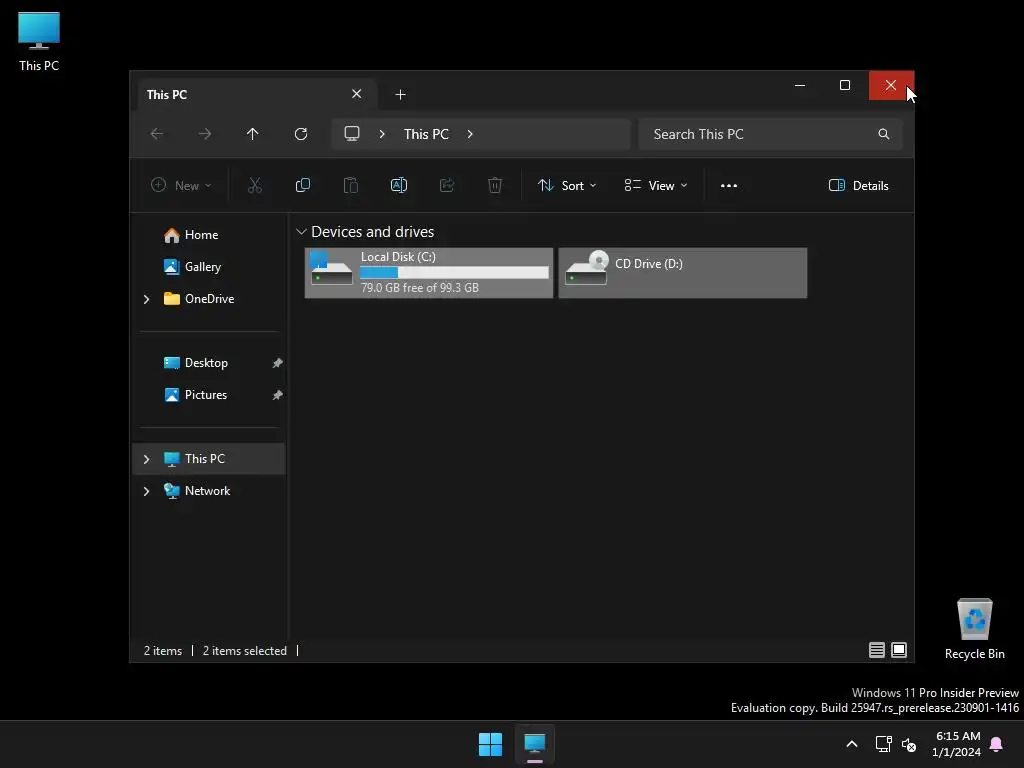Click the search magnifier icon
1024x768 pixels.
click(x=884, y=134)
